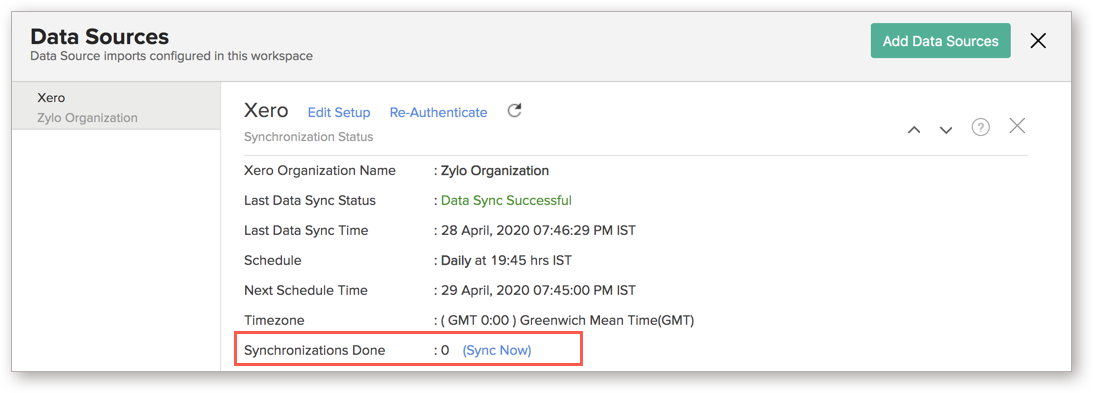
Task: Click the Re-Authenticate link
Action: click(x=438, y=113)
